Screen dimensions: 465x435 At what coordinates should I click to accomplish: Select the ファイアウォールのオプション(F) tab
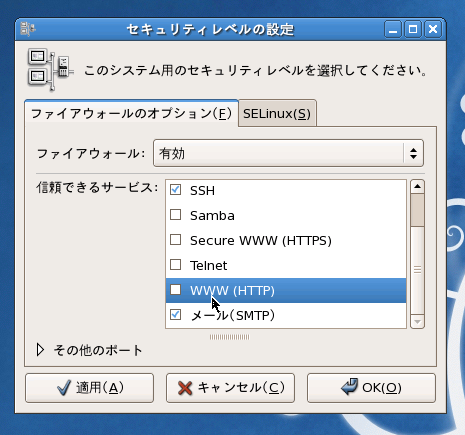[x=131, y=113]
